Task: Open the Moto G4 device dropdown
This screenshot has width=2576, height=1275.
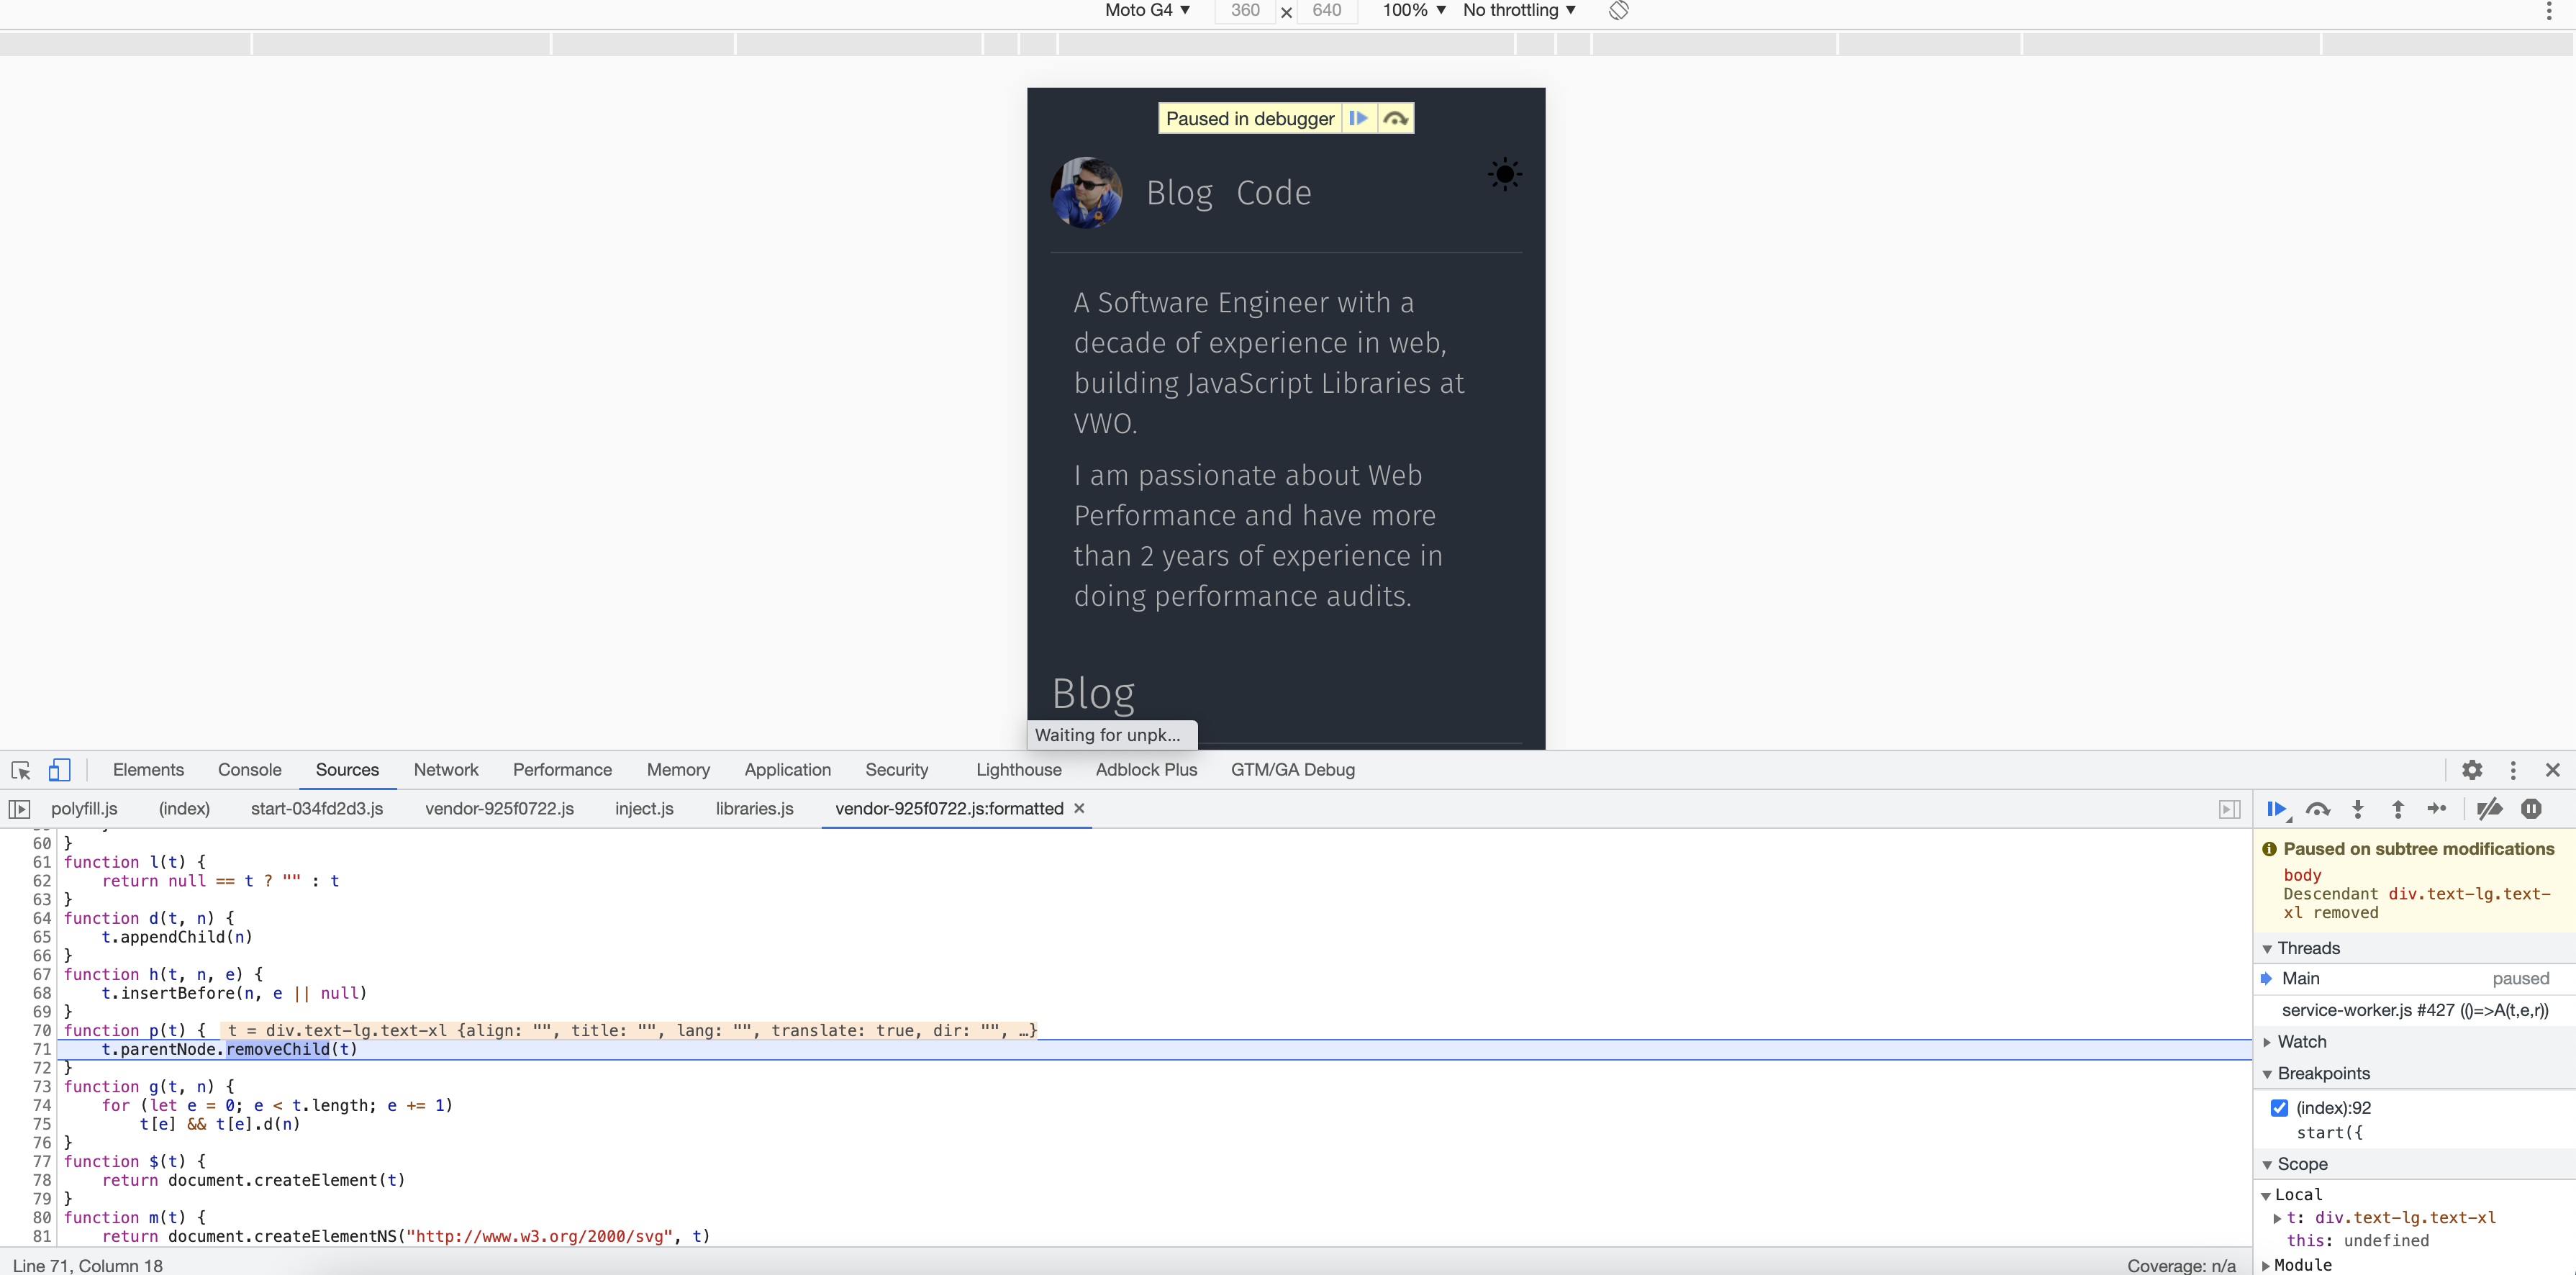Action: (x=1147, y=10)
